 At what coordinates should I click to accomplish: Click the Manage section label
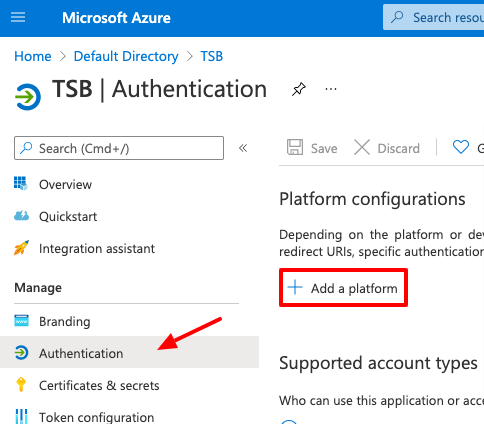point(38,287)
